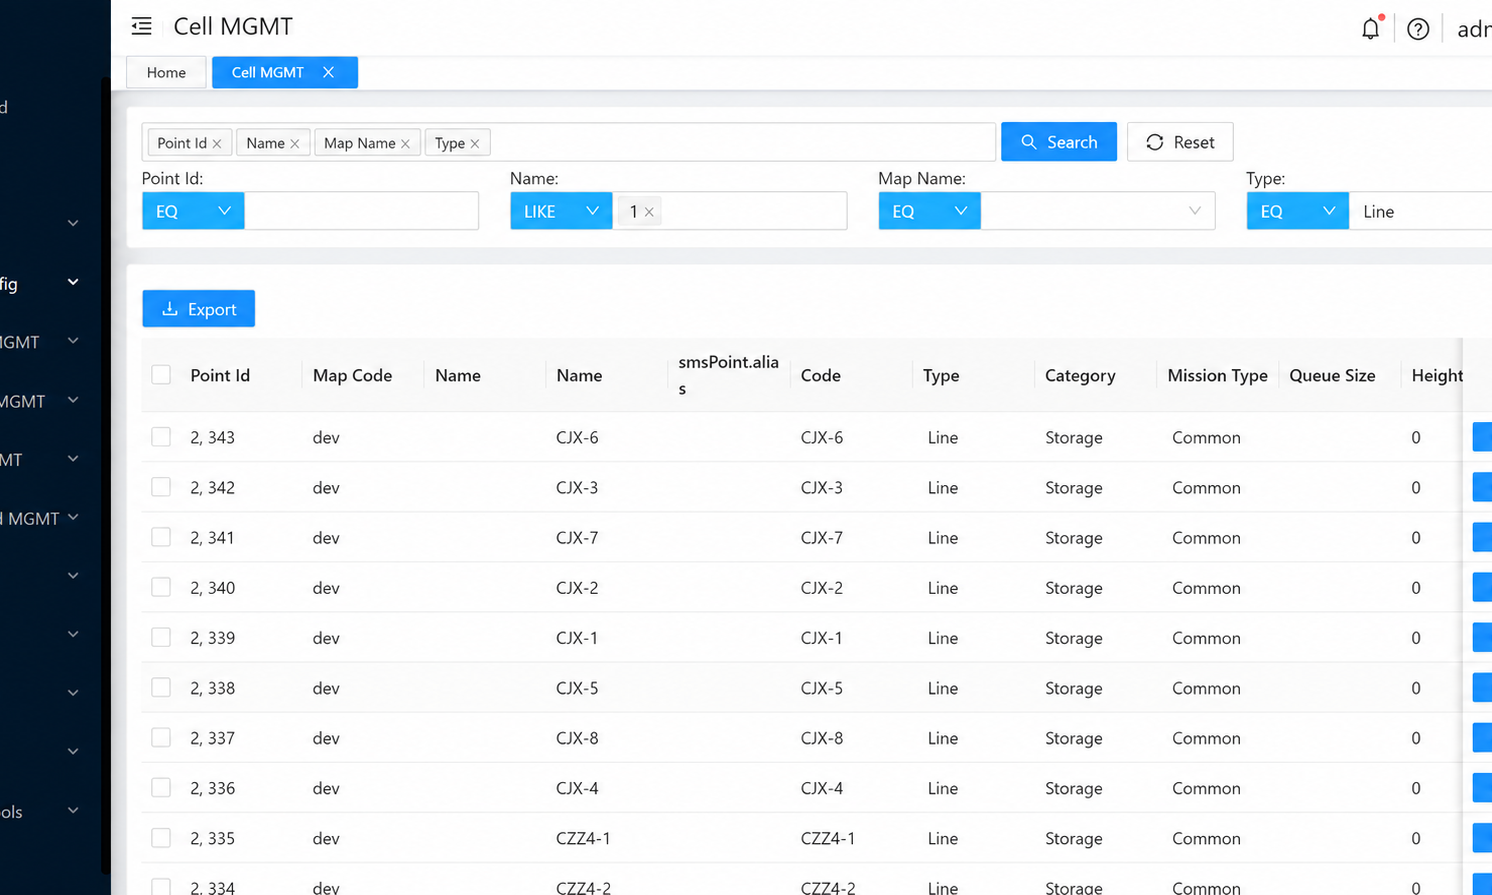Expand the Map Name value dropdown
This screenshot has width=1492, height=895.
(x=1097, y=211)
